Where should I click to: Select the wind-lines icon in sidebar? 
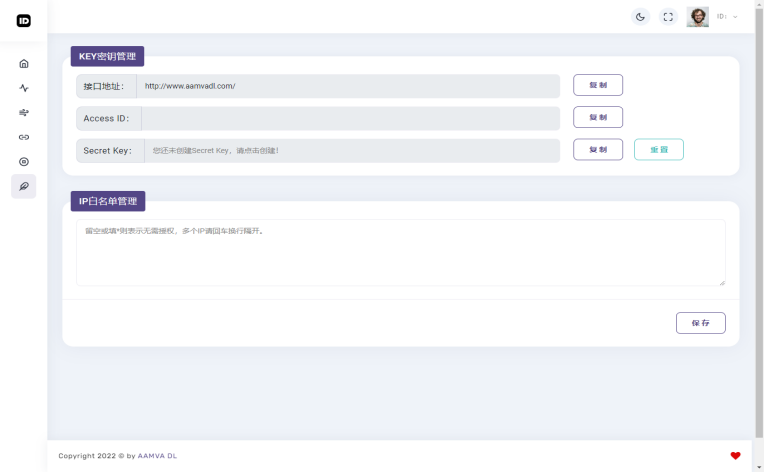24,112
